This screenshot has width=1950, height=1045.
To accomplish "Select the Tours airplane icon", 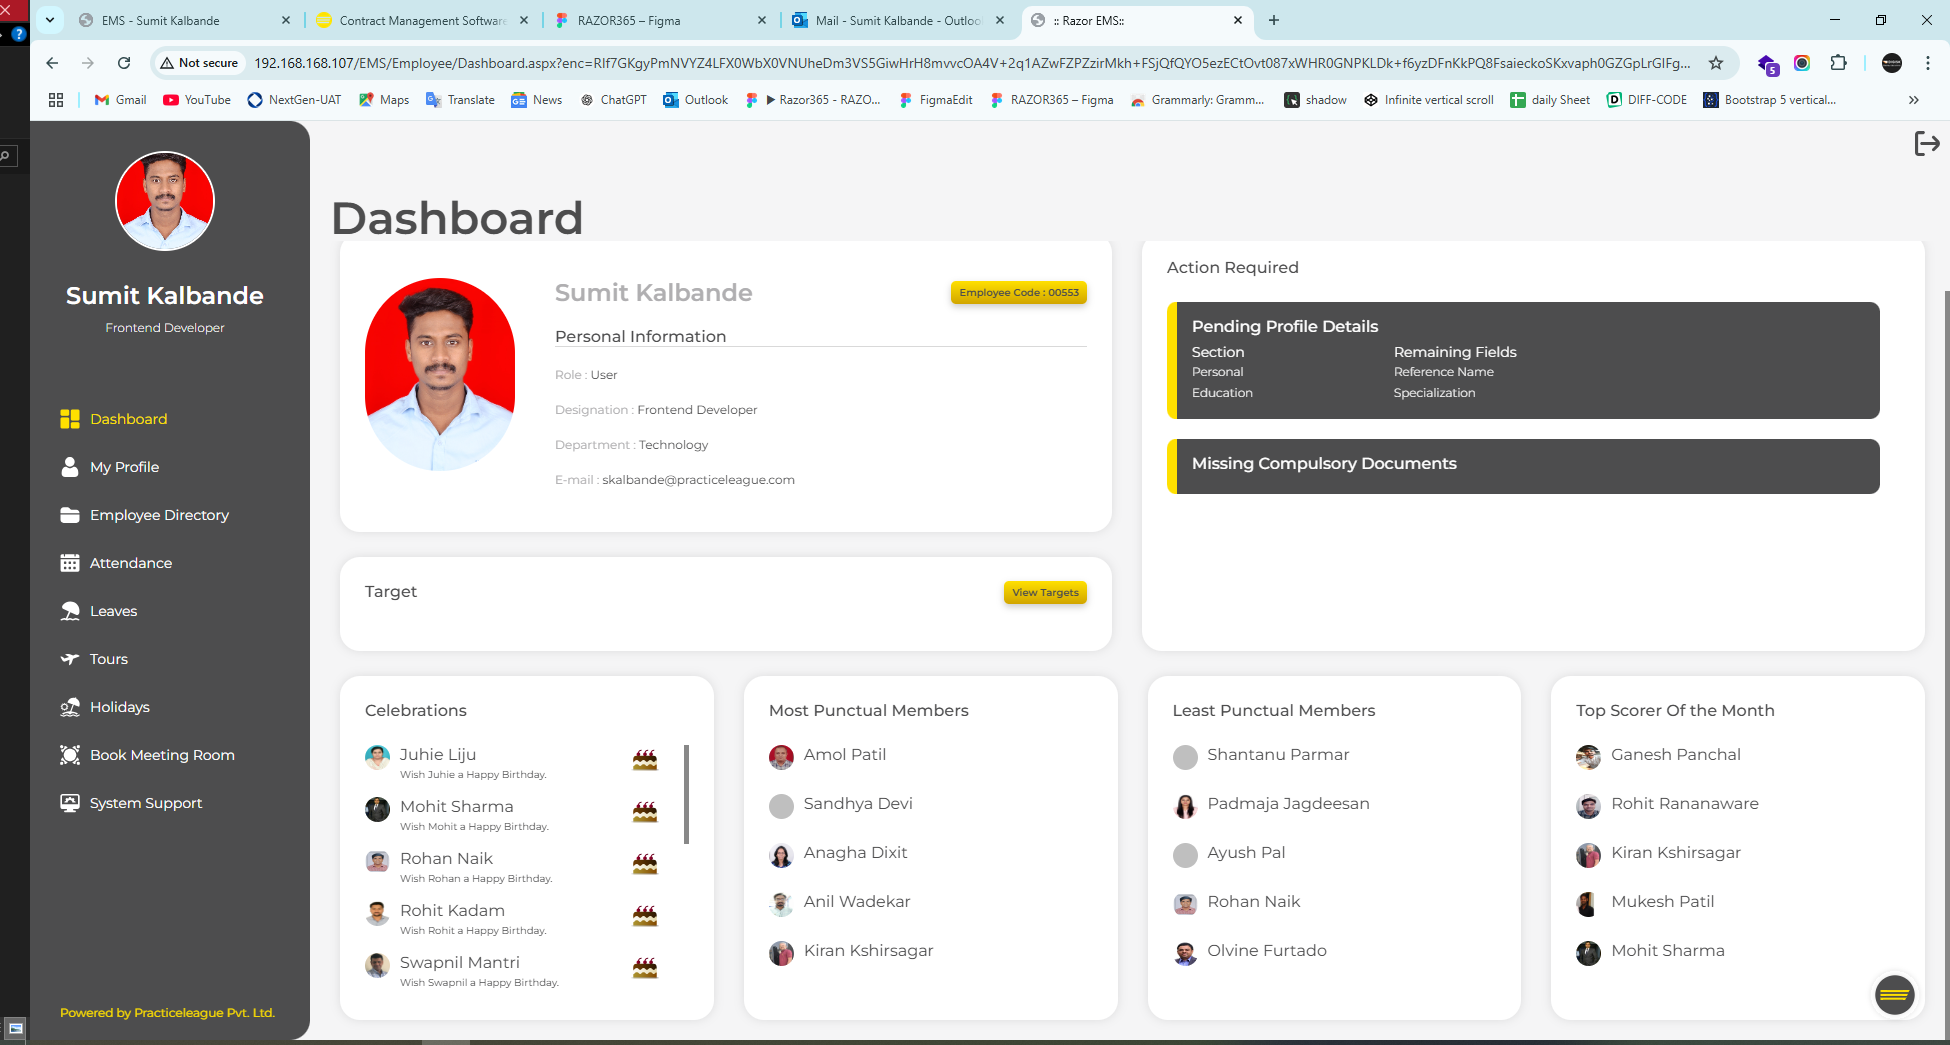I will [69, 659].
